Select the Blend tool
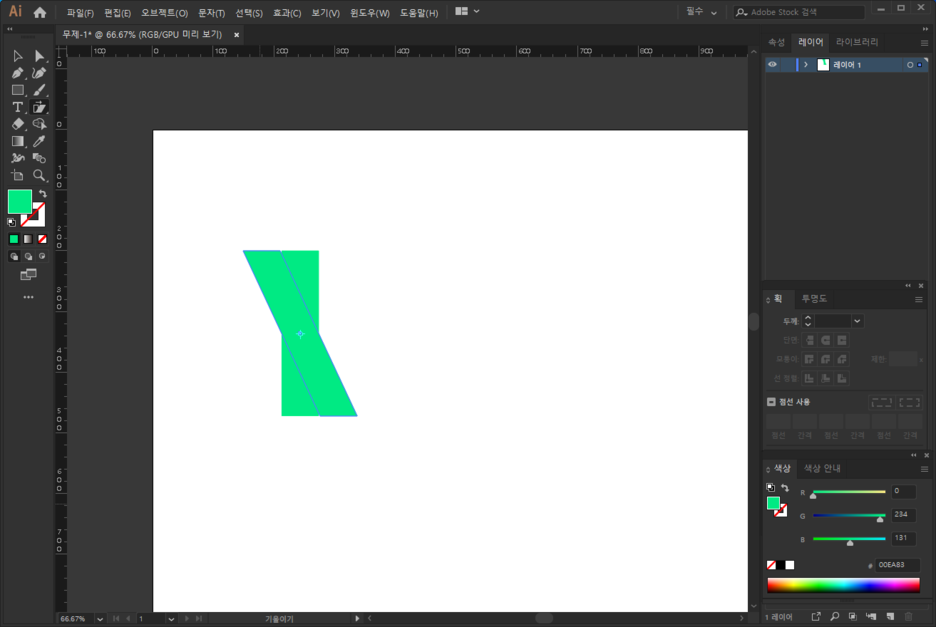The width and height of the screenshot is (936, 627). 39,158
